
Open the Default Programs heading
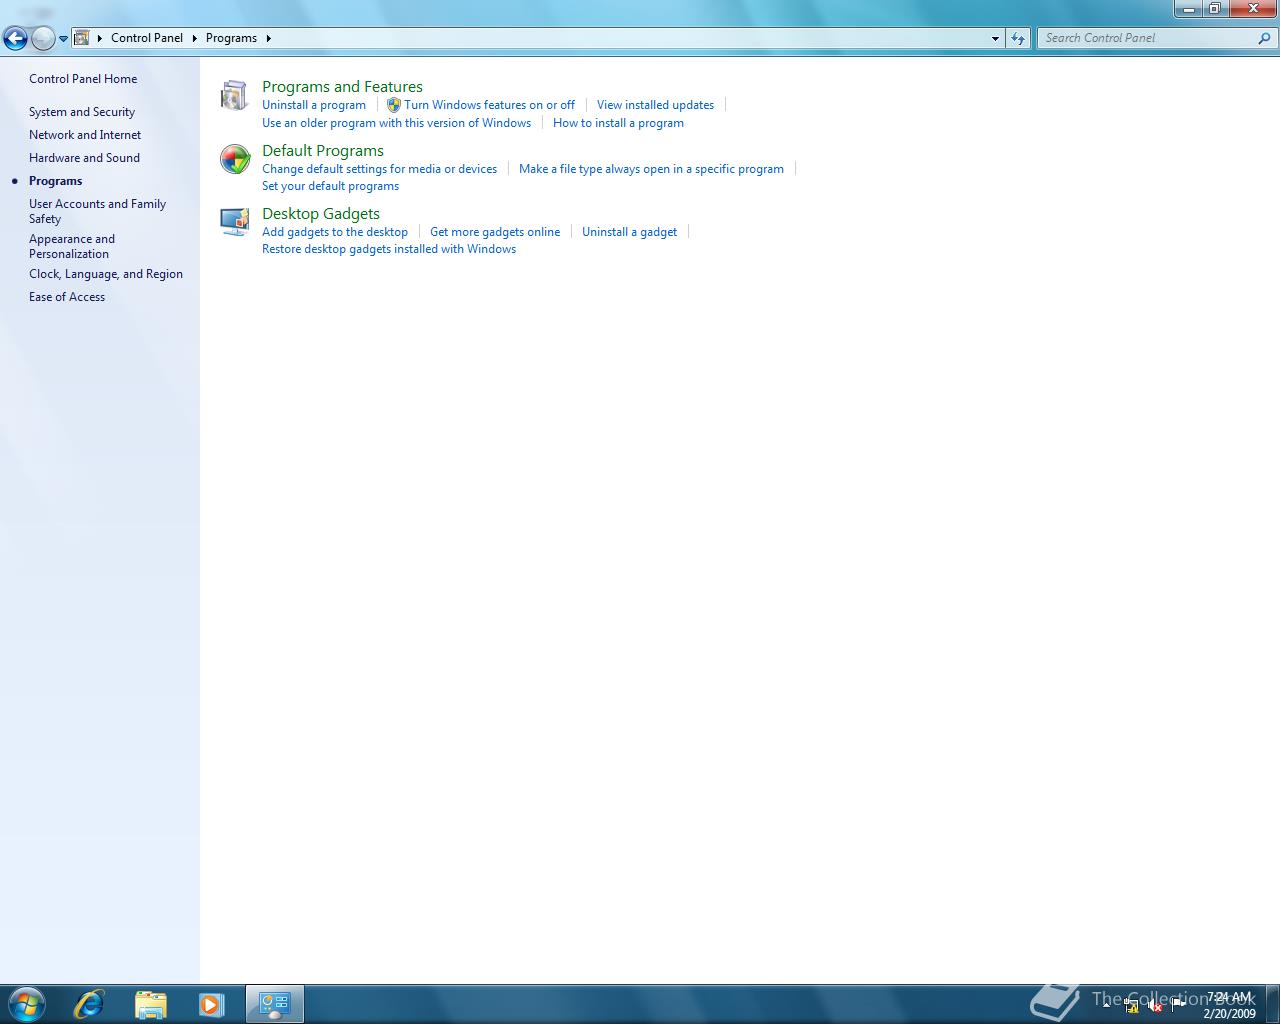click(323, 151)
